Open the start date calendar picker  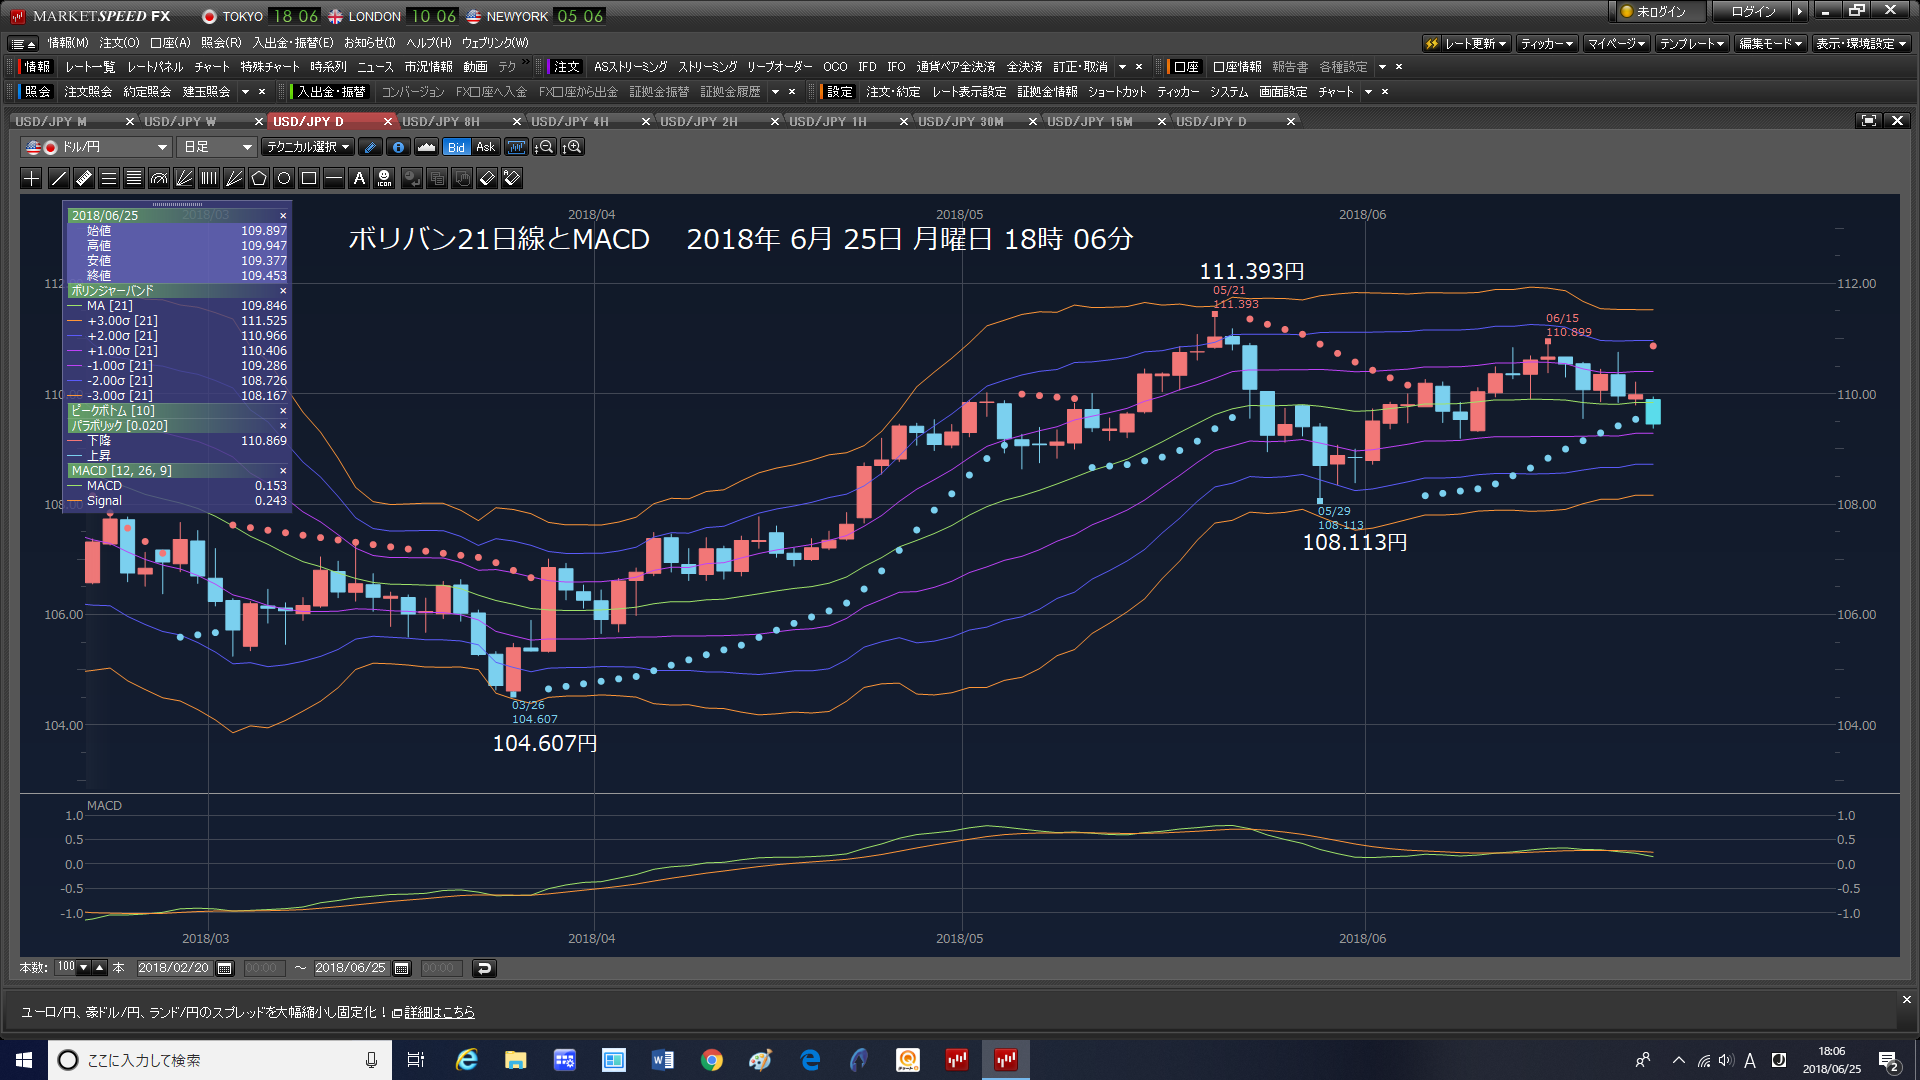point(225,968)
